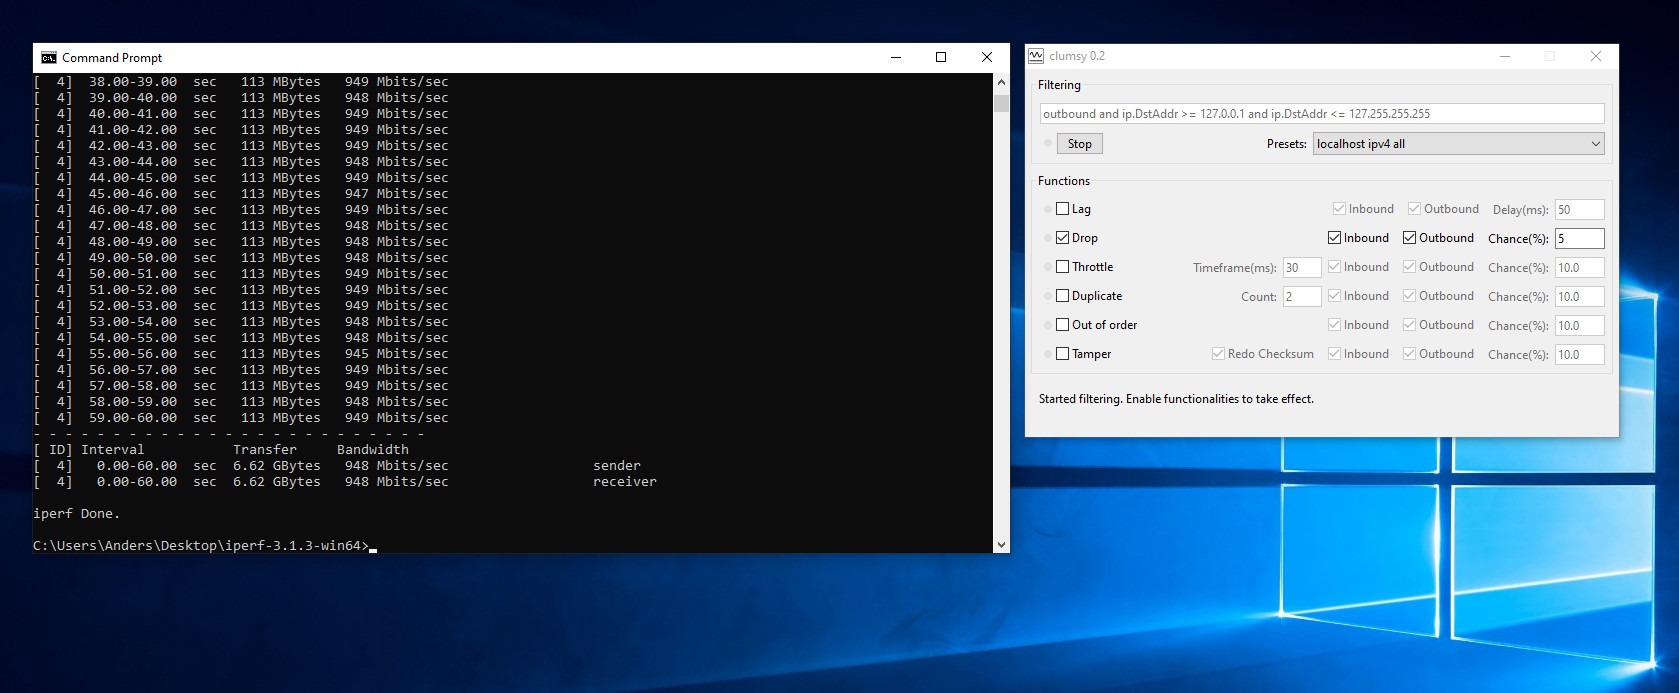
Task: Toggle the Duplicate function checkbox
Action: click(x=1063, y=296)
